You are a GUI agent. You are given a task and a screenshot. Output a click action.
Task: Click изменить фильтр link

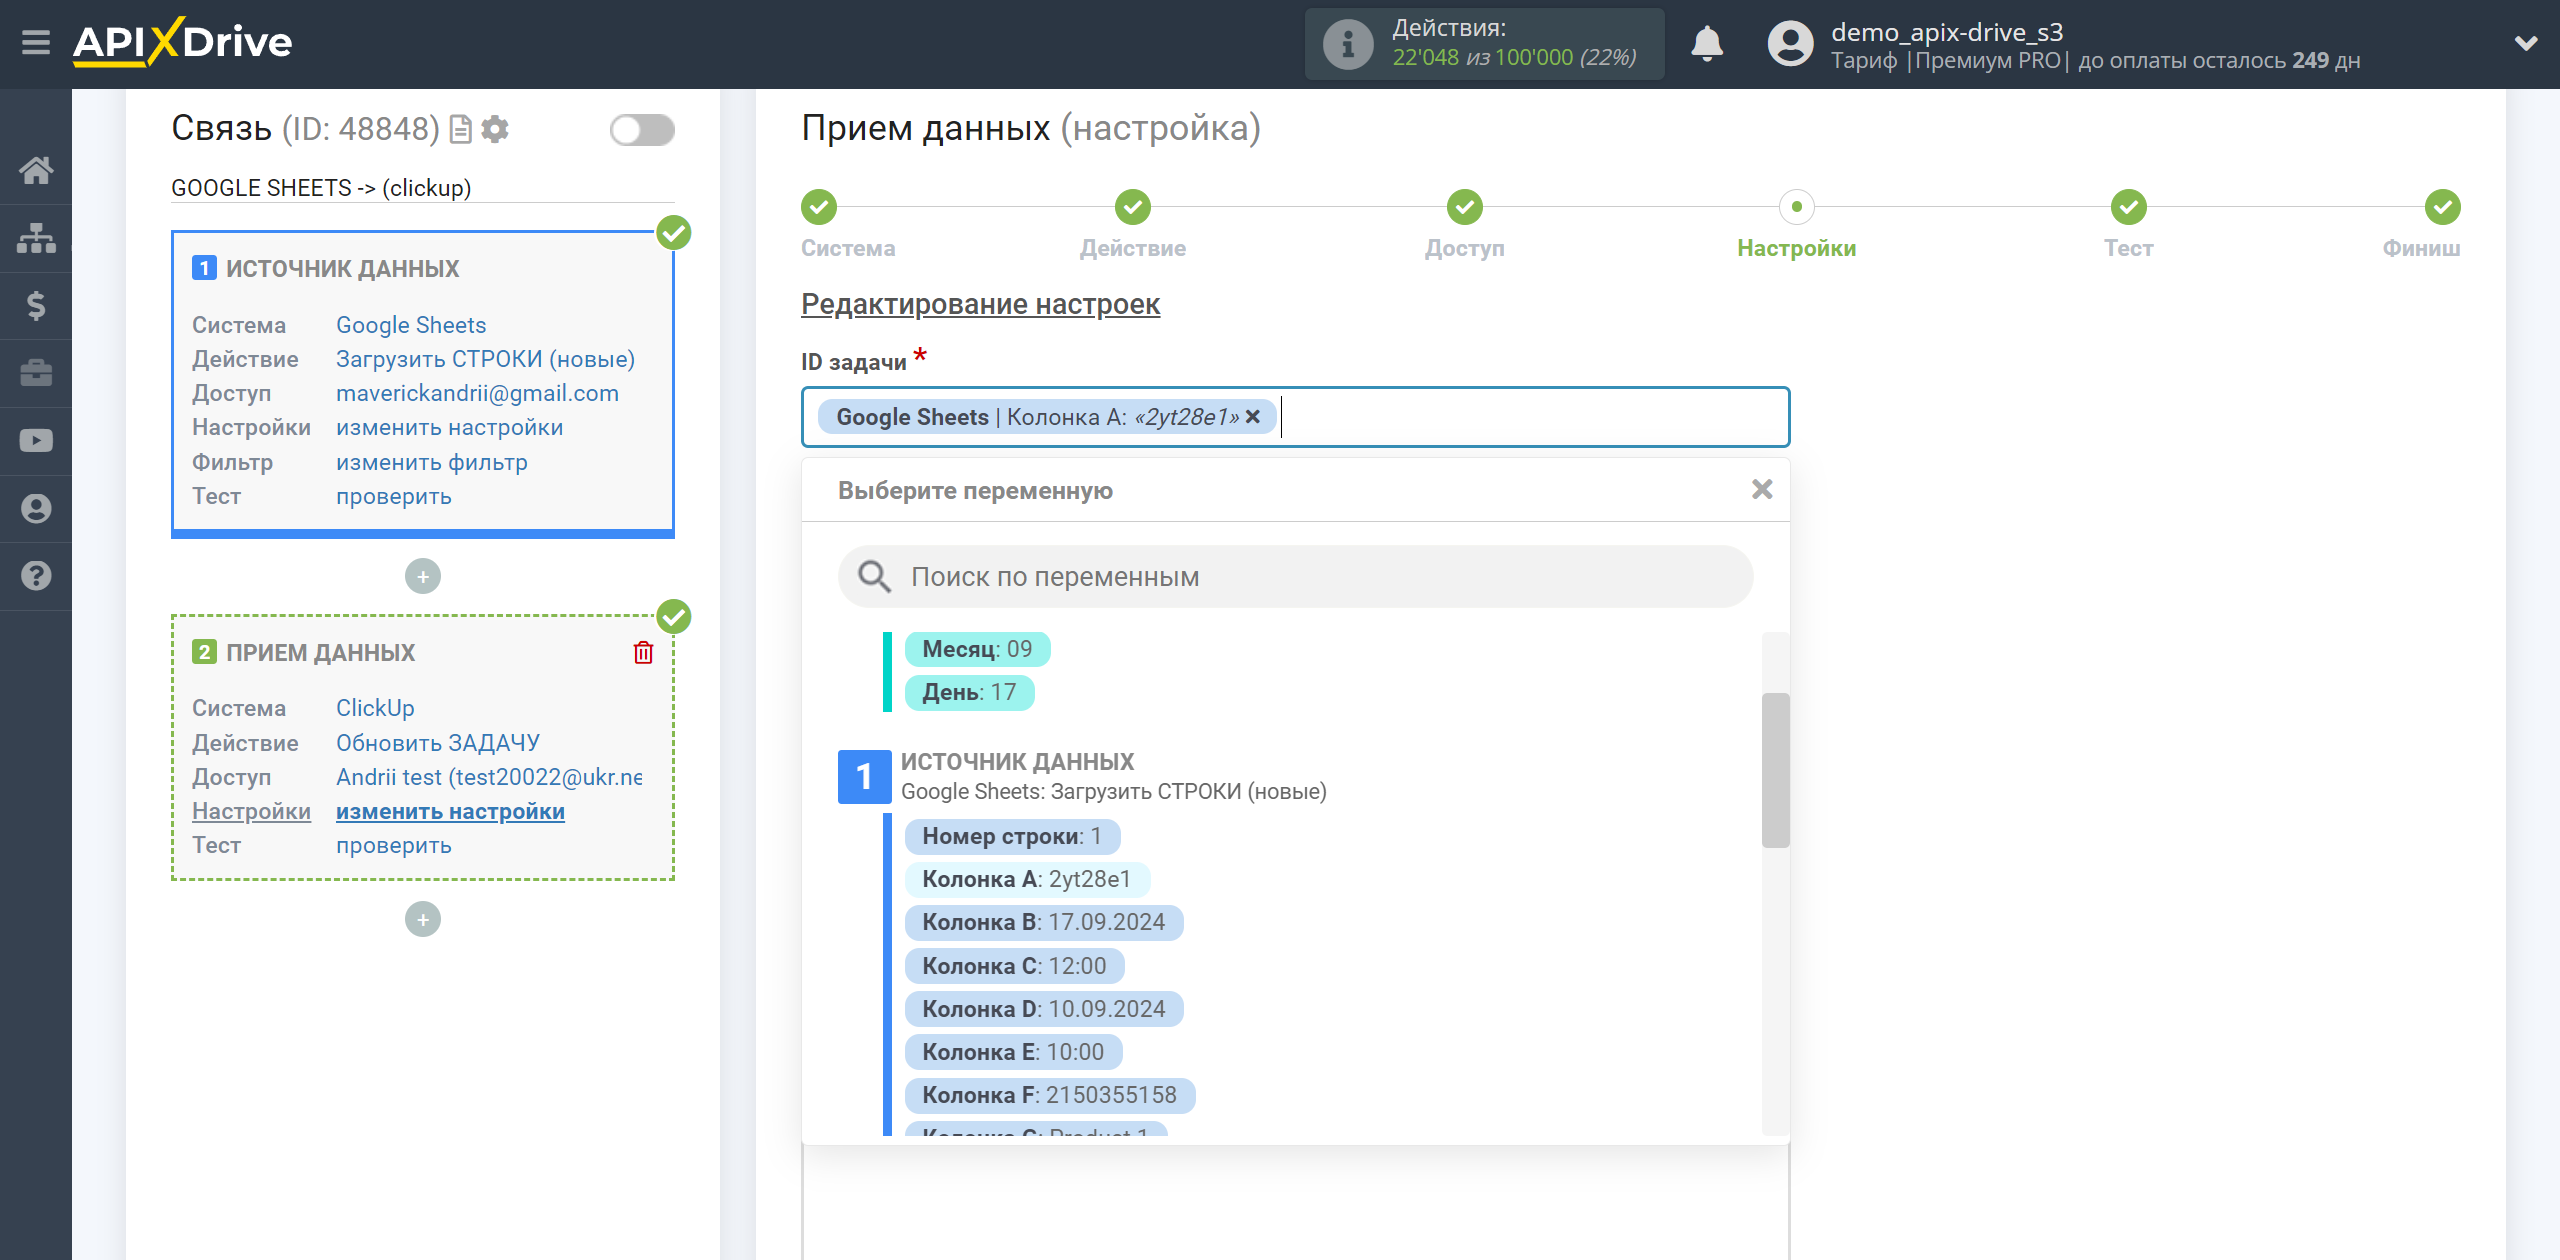pos(431,462)
